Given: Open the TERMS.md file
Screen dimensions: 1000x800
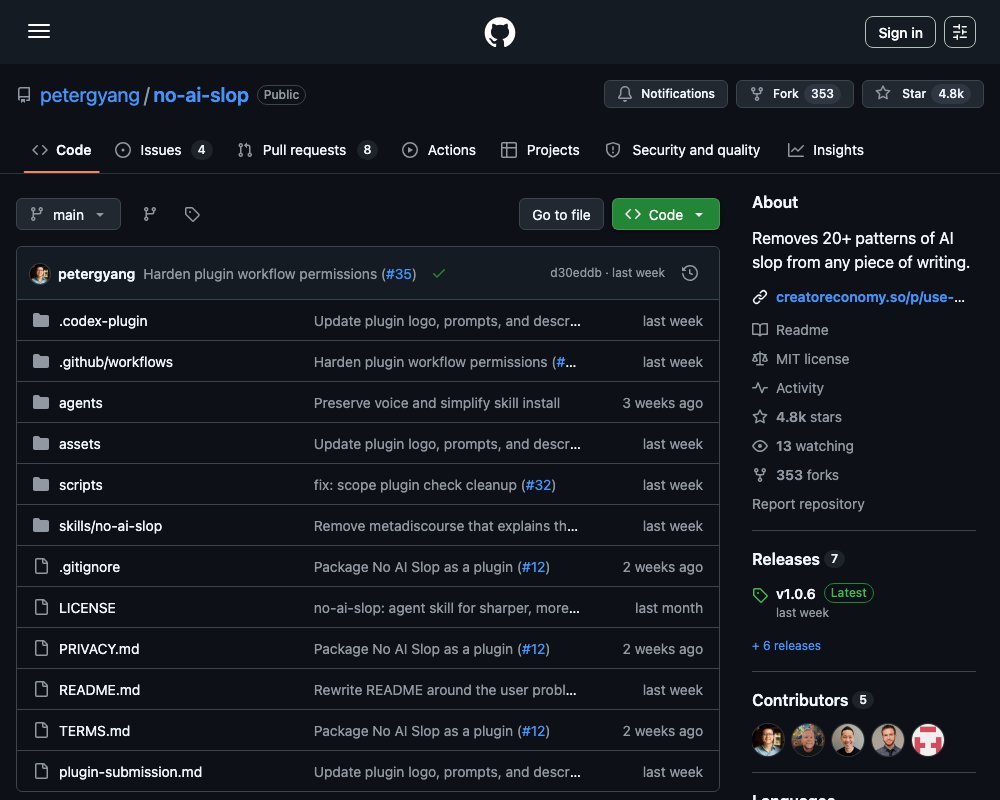Looking at the screenshot, I should tap(94, 730).
